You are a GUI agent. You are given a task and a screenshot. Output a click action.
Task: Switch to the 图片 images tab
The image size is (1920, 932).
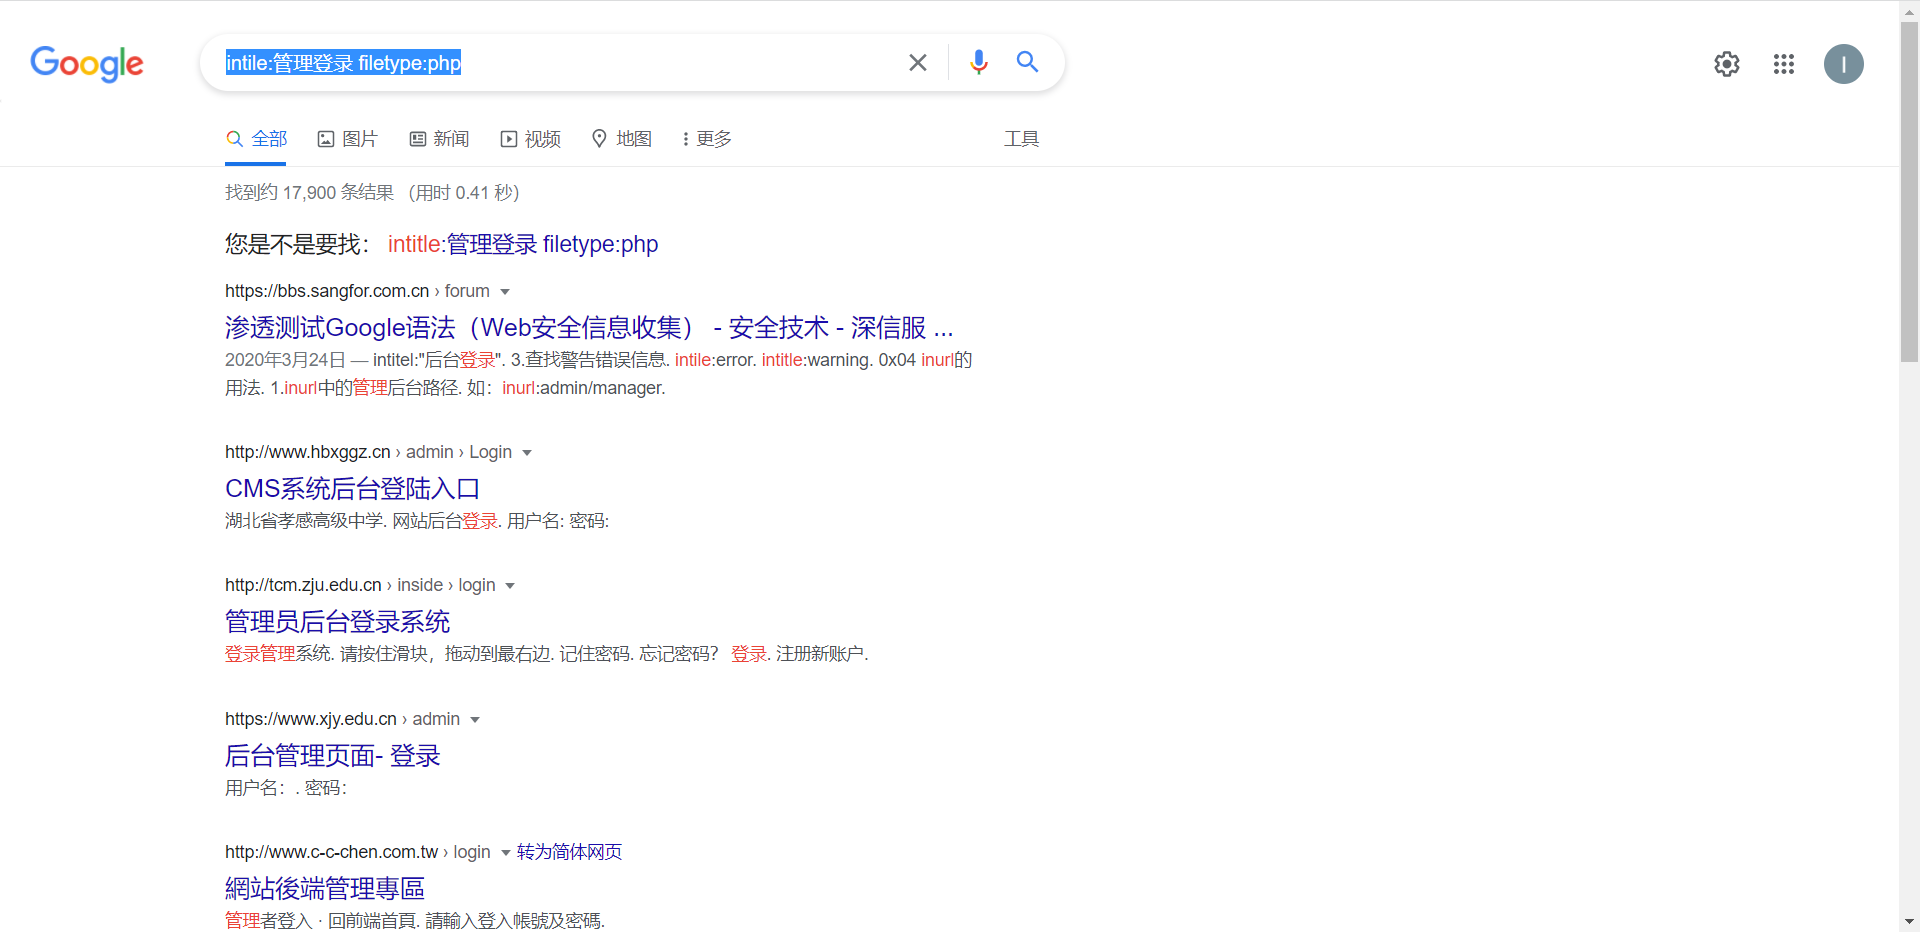tap(348, 139)
